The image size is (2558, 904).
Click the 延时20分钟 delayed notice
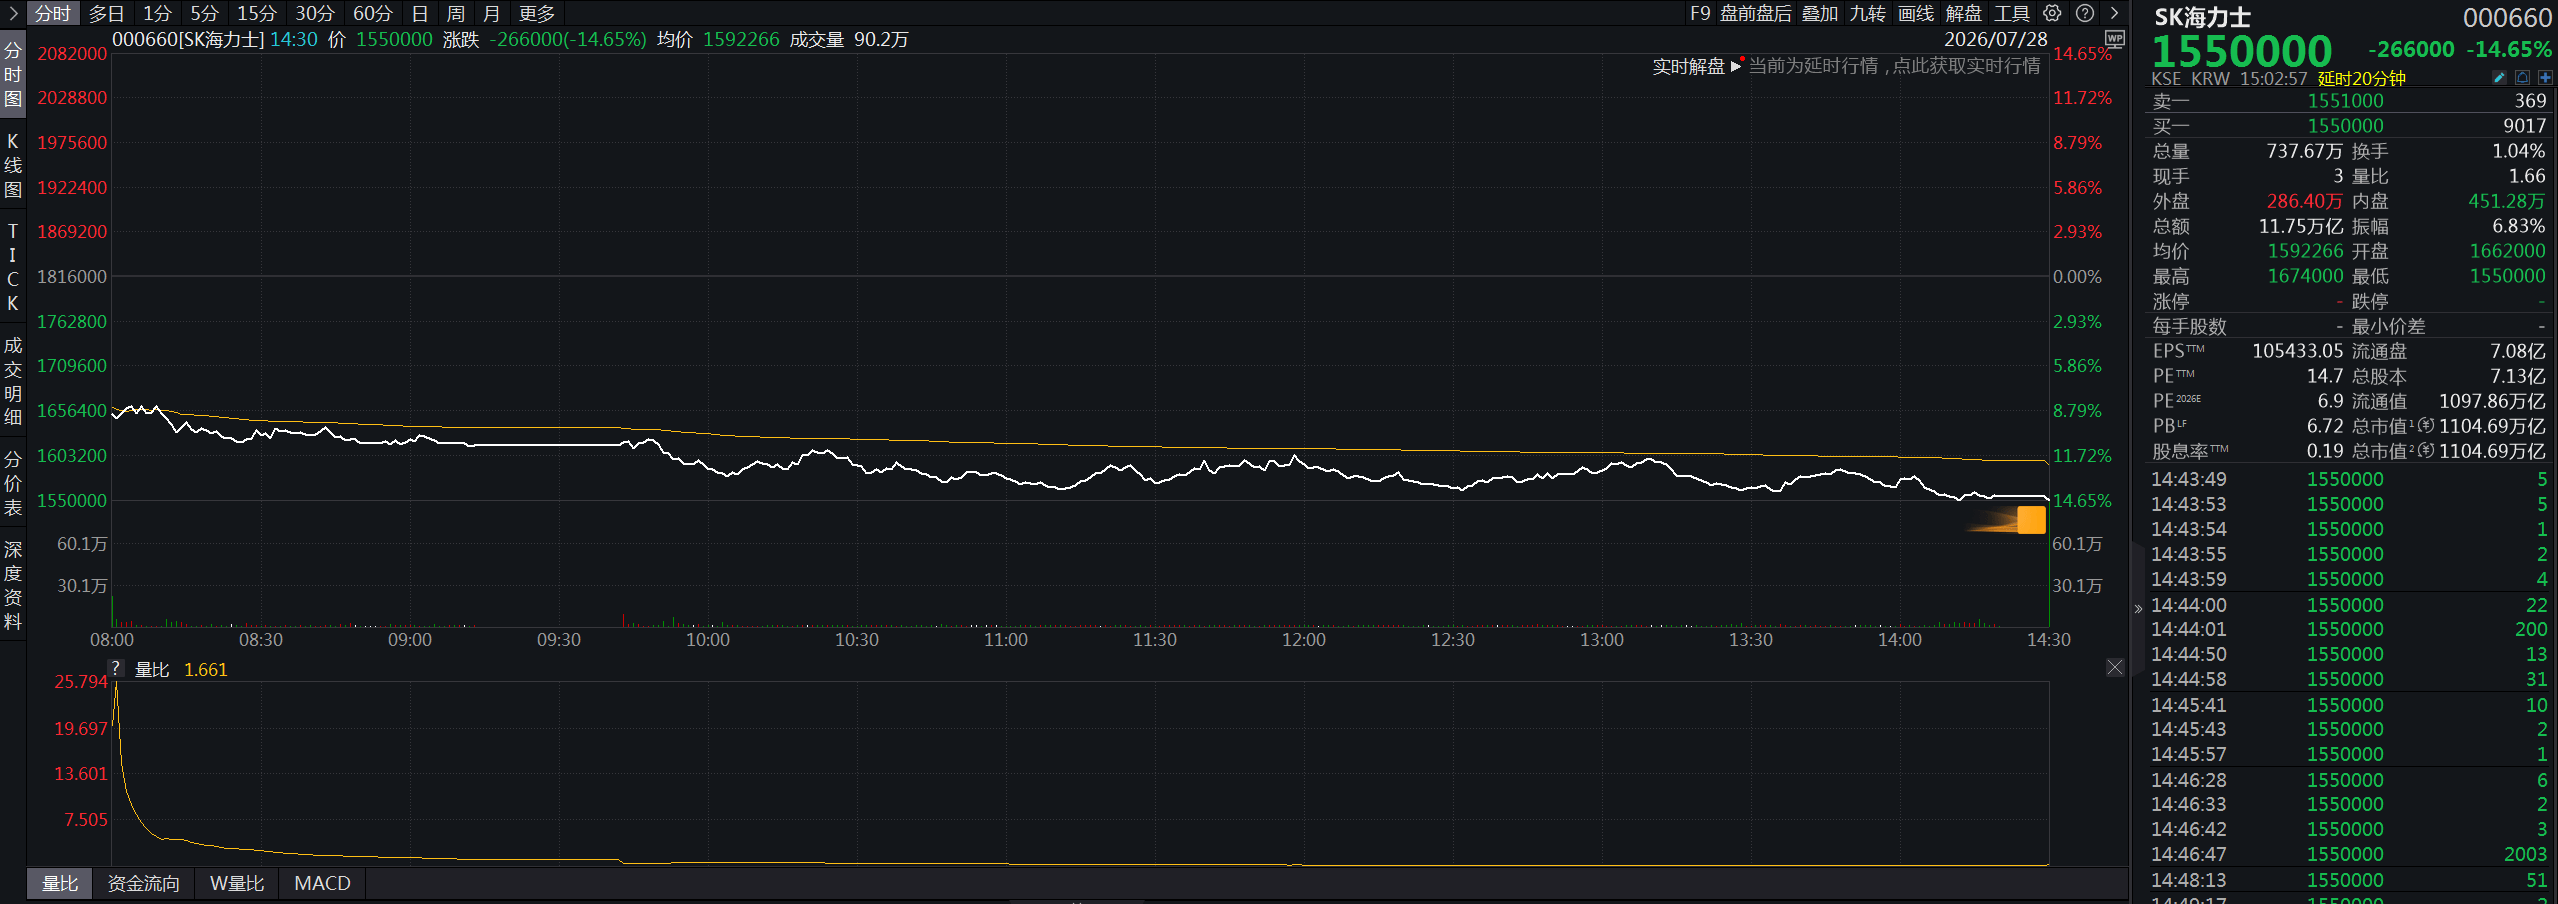(2361, 78)
